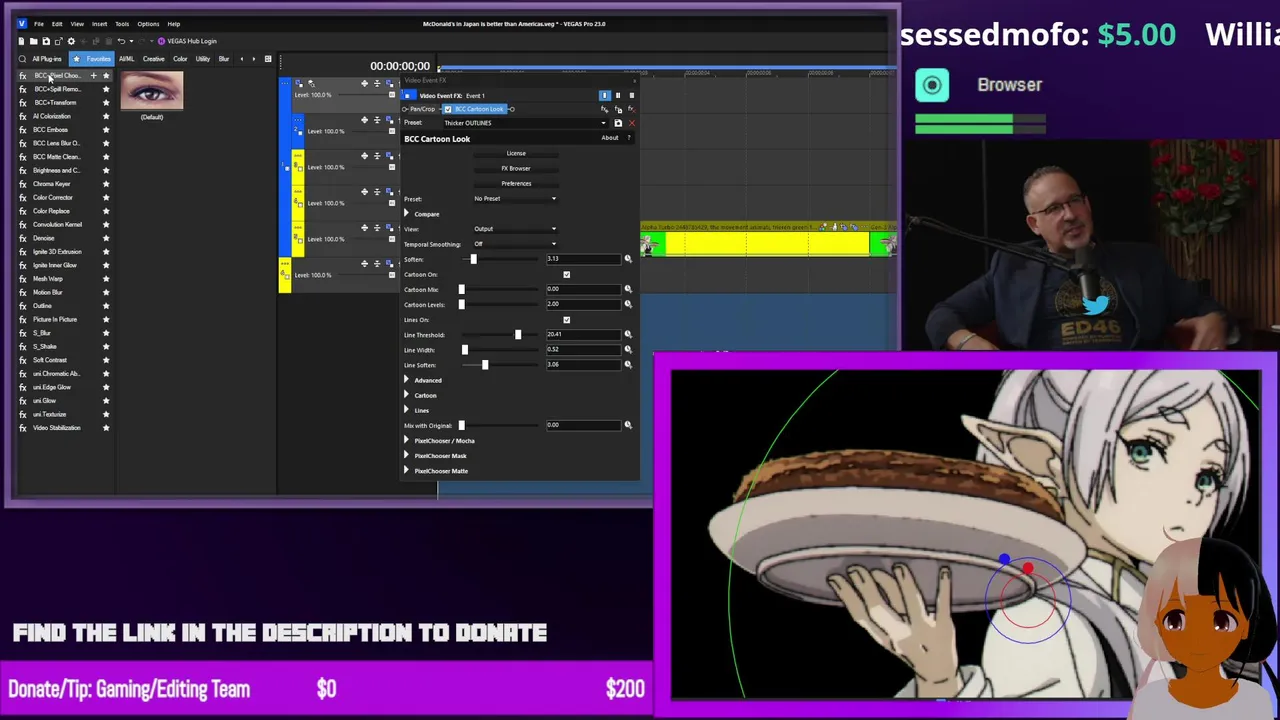Select the Default eye preset thumbnail

tap(152, 92)
